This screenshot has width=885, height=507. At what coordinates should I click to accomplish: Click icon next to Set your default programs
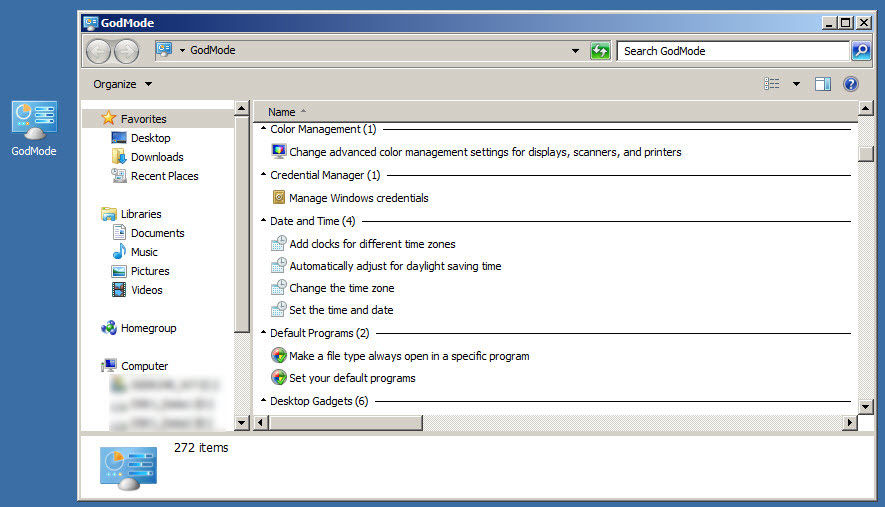[279, 377]
